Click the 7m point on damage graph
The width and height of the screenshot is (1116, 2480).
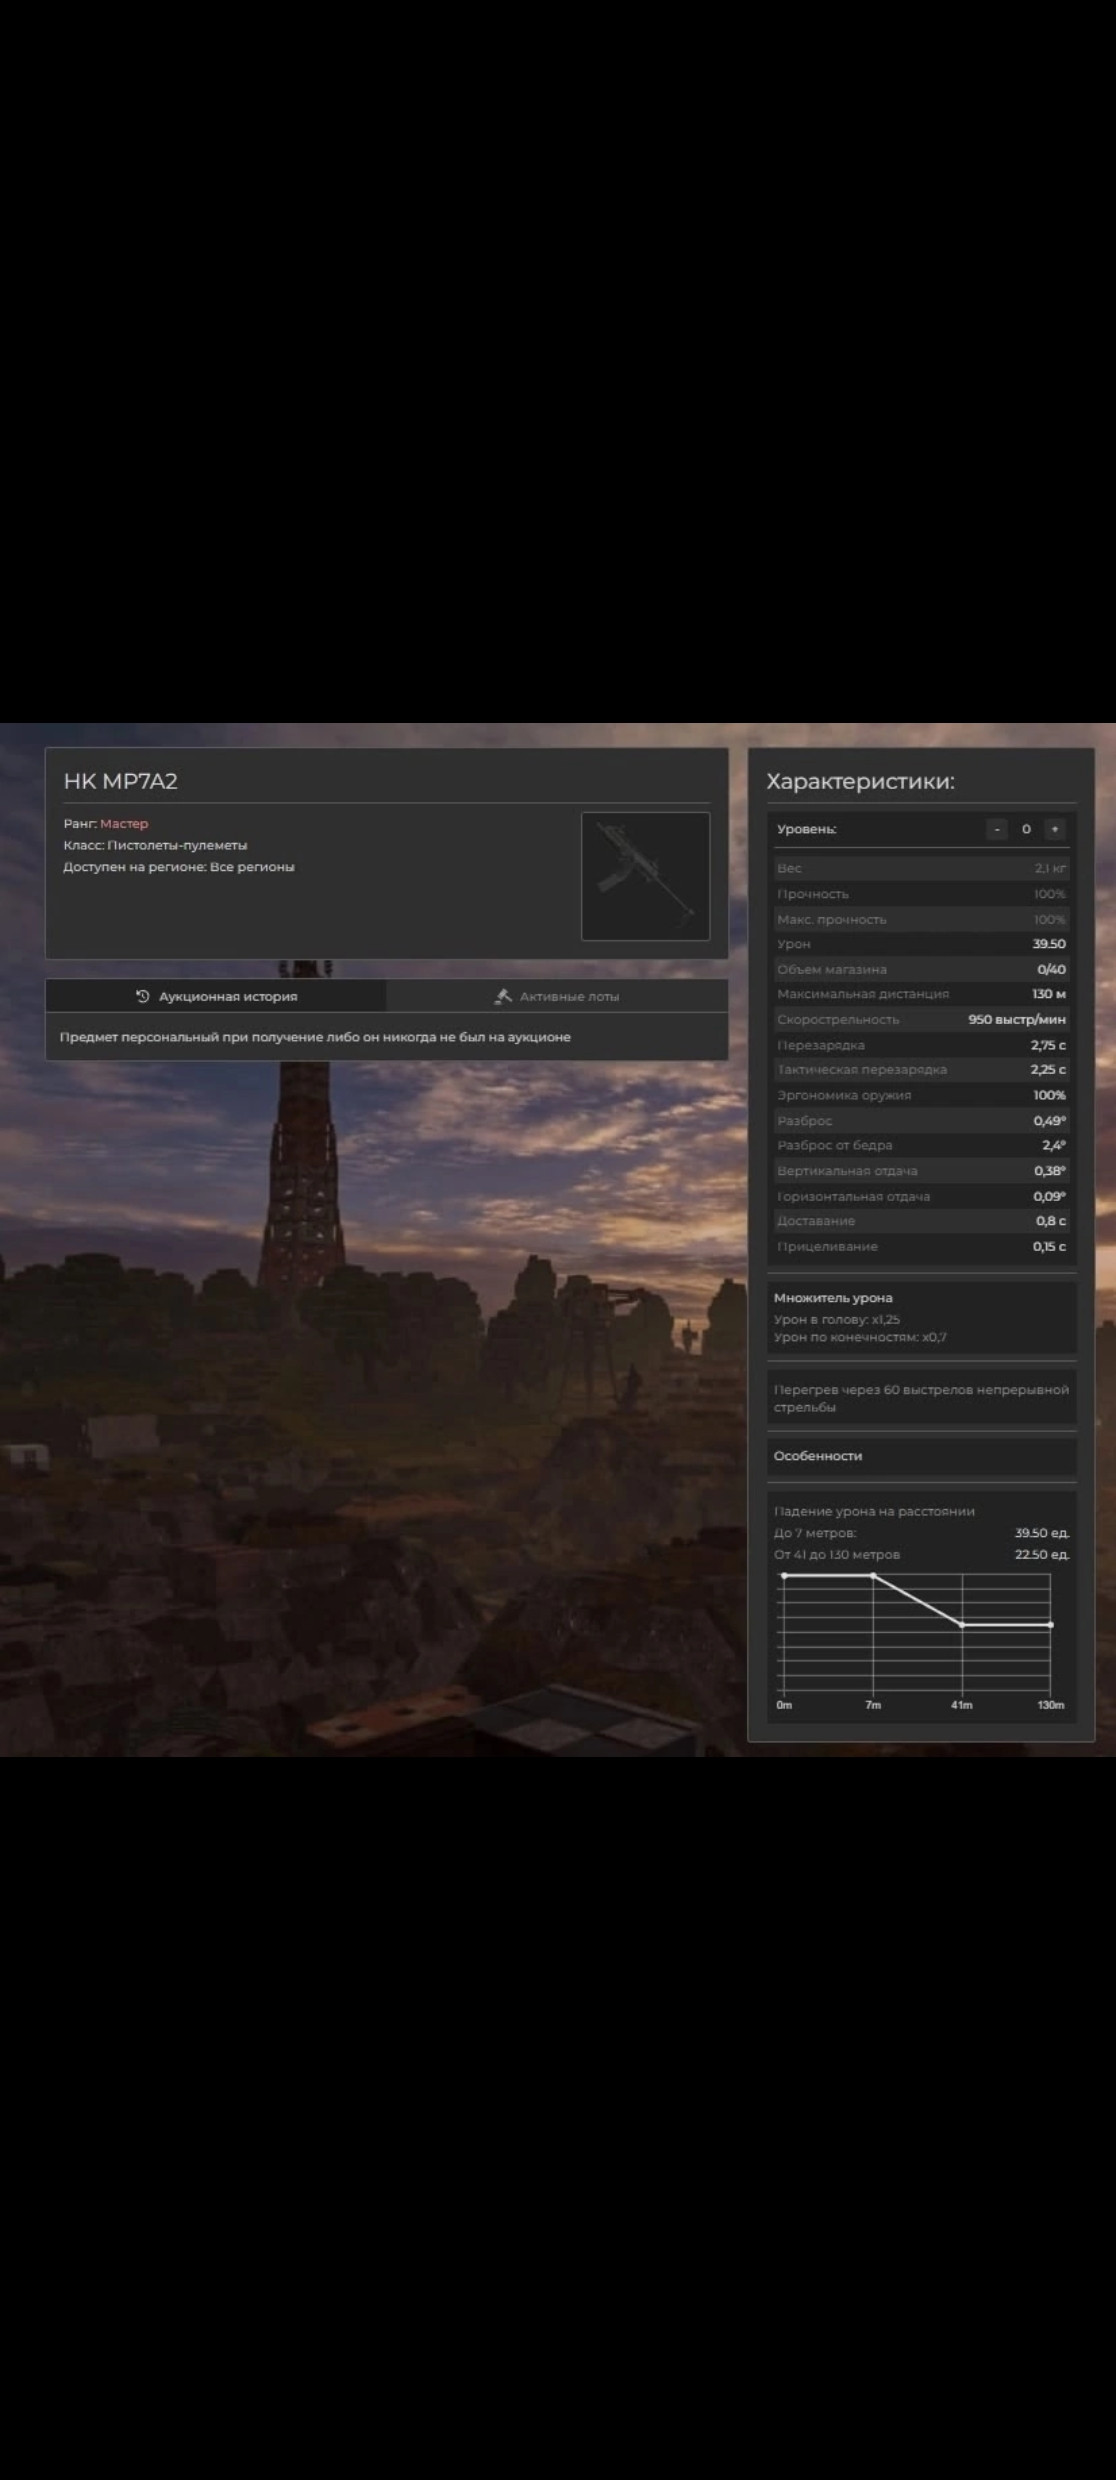click(873, 1576)
